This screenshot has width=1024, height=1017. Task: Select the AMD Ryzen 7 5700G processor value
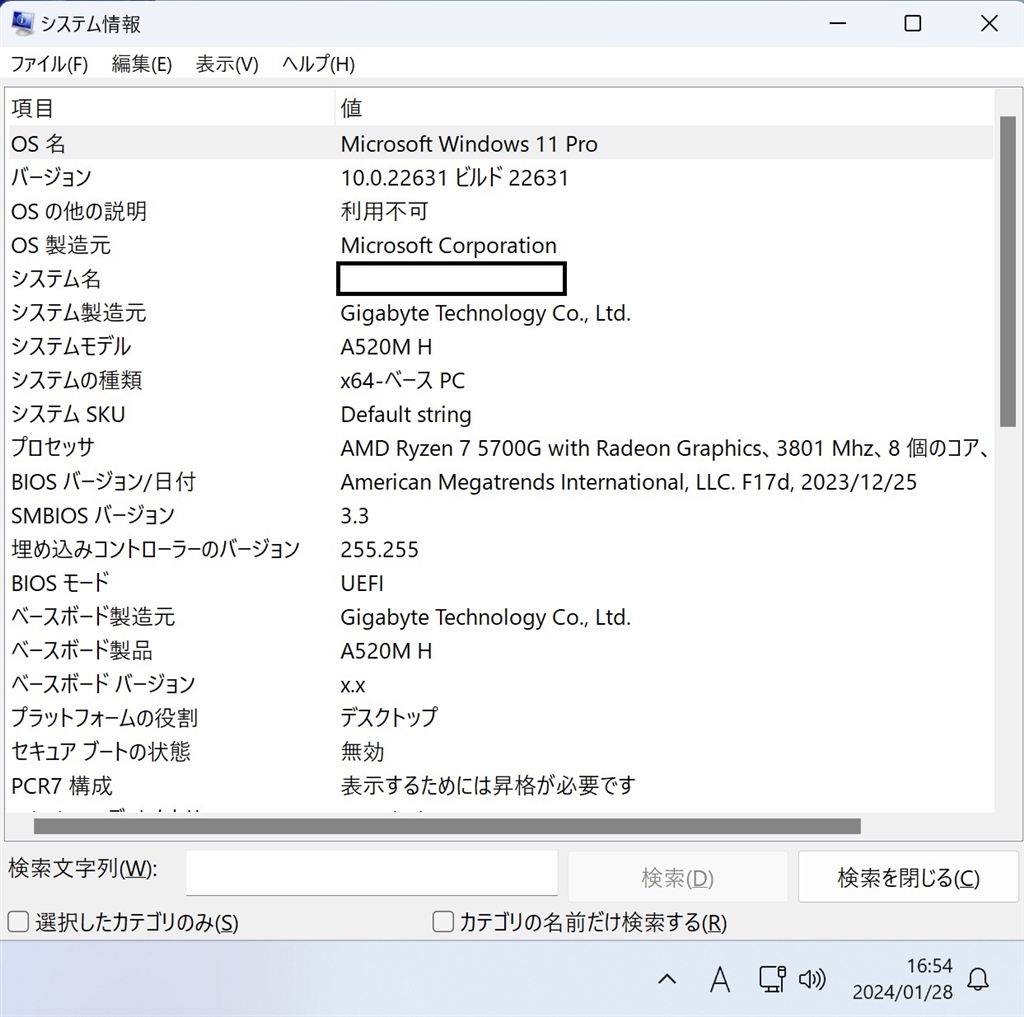pos(664,448)
